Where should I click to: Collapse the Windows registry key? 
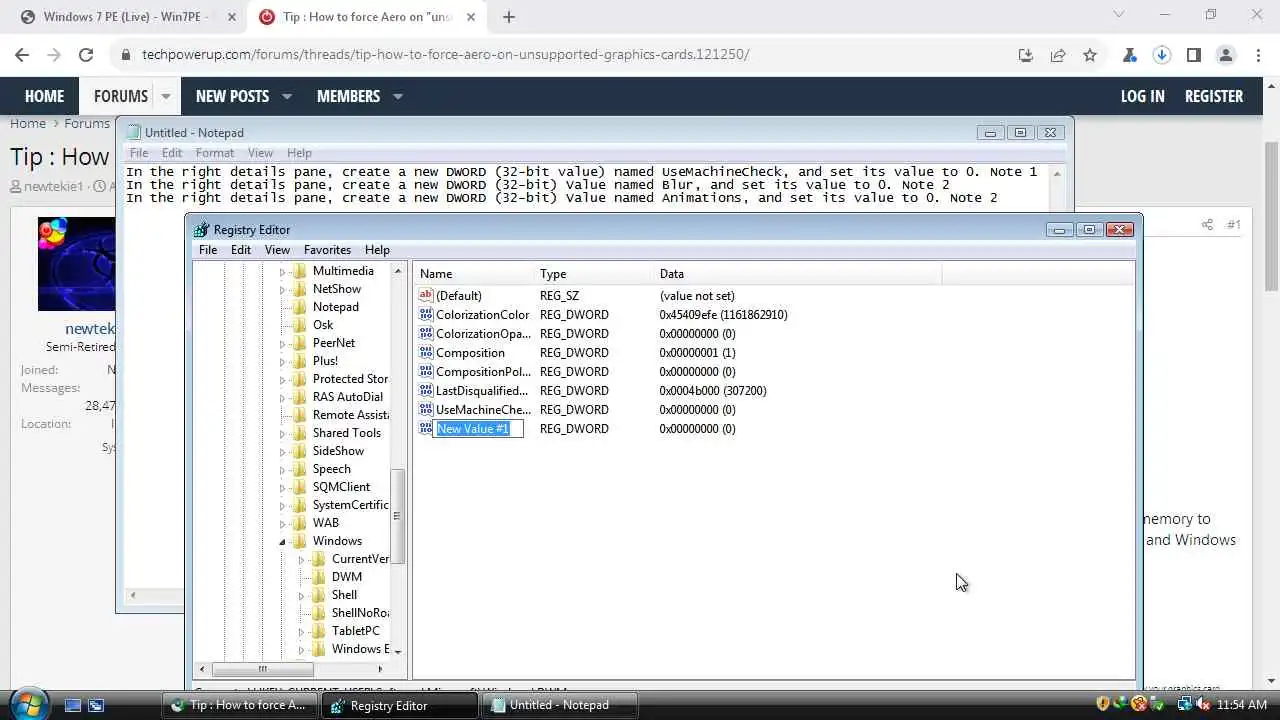coord(283,541)
